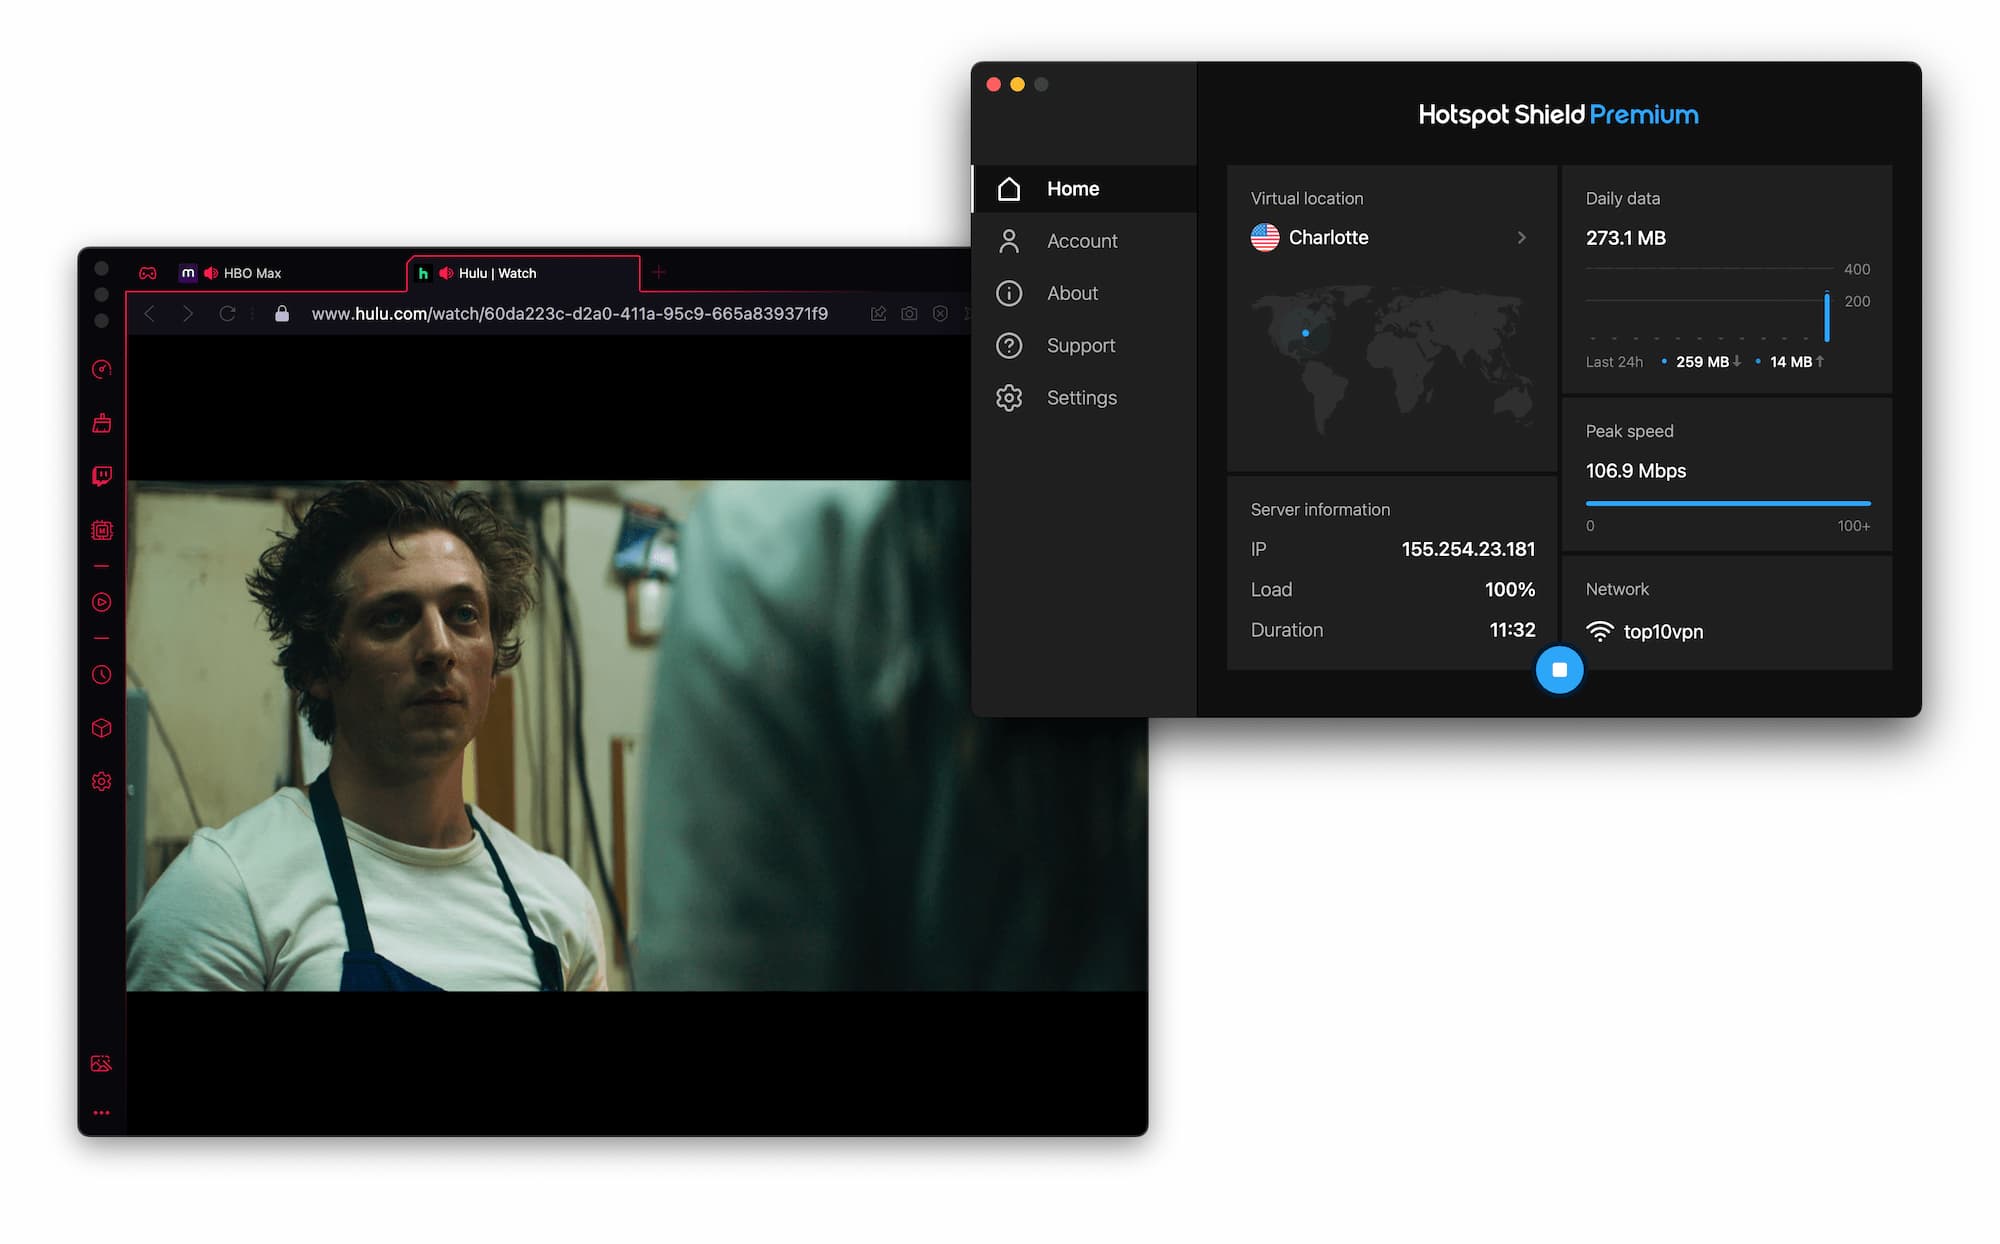This screenshot has width=2000, height=1244.
Task: Click the top10vpn network name link
Action: pyautogui.click(x=1662, y=631)
